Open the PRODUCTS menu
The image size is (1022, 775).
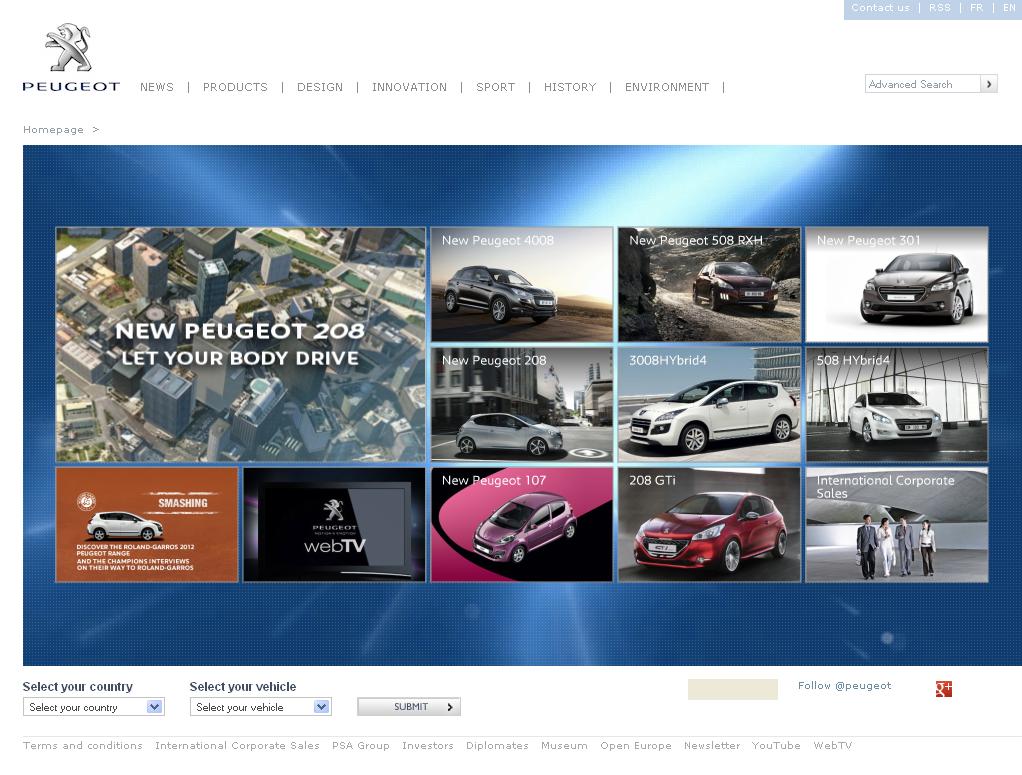[235, 87]
